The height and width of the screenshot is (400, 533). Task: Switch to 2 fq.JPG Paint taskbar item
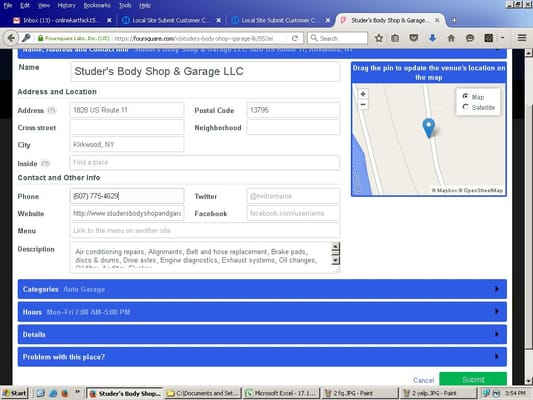360,393
